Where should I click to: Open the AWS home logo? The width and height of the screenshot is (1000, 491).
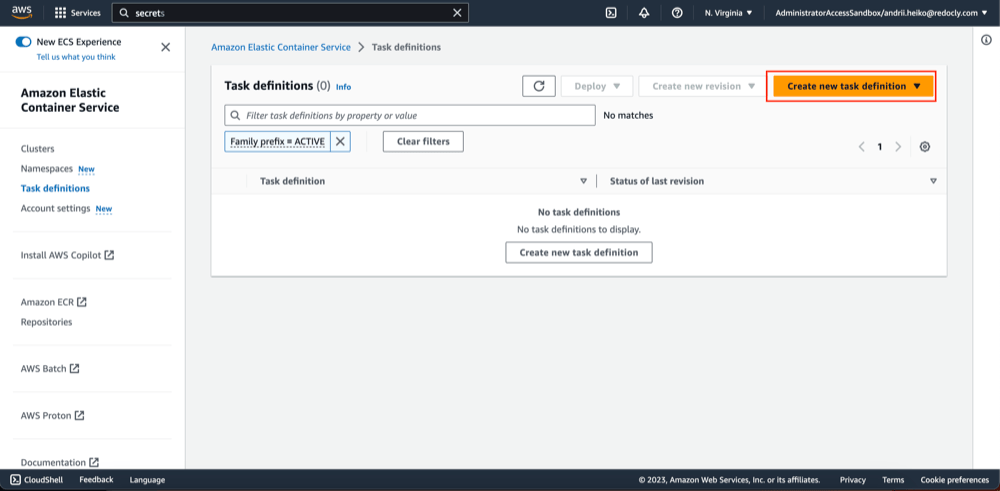(22, 12)
